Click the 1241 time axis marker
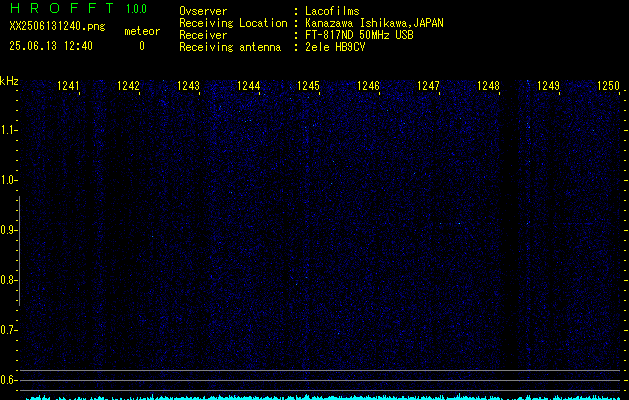 pyautogui.click(x=69, y=86)
